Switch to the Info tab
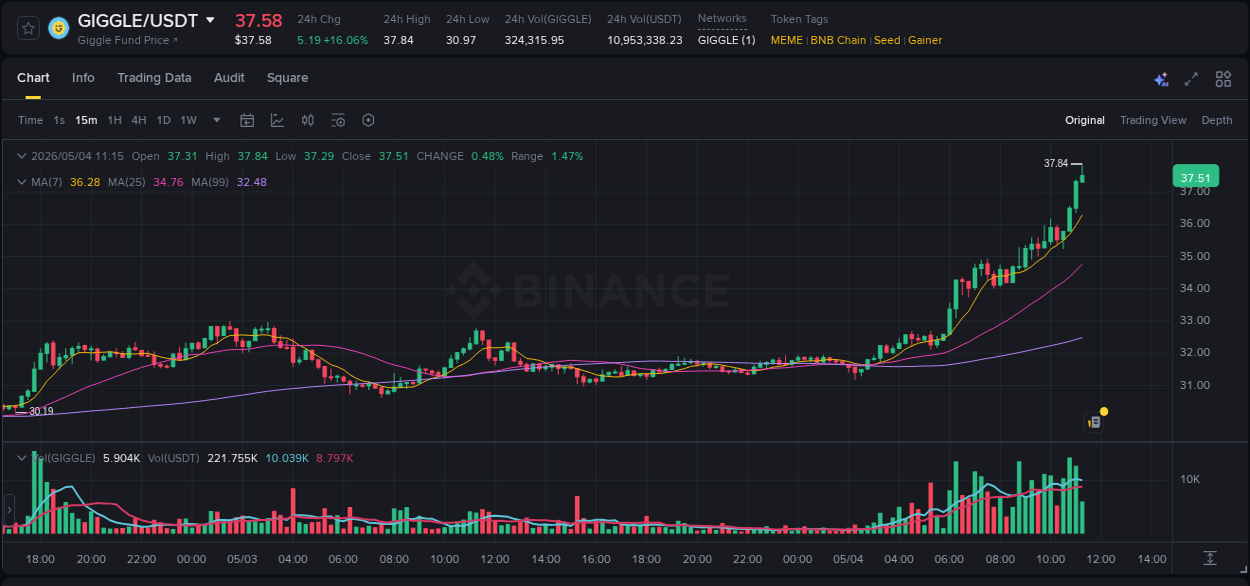The image size is (1250, 586). [83, 78]
